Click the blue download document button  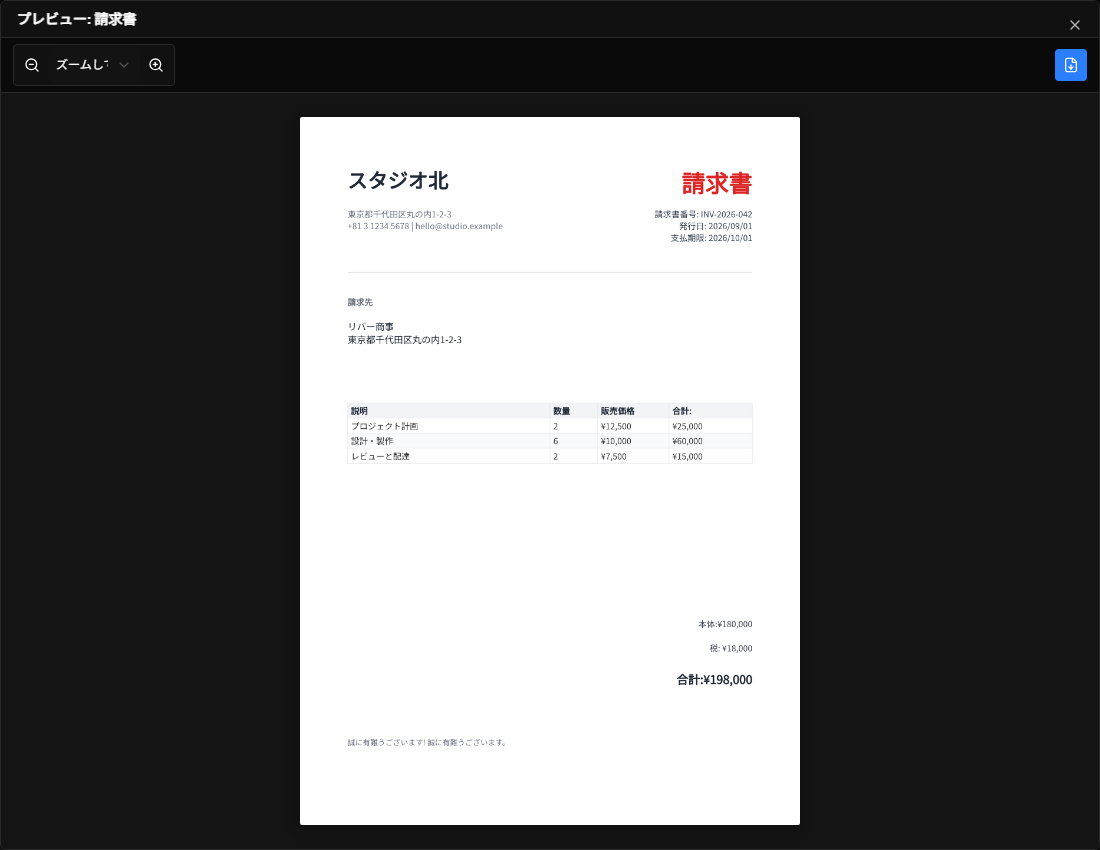click(x=1071, y=65)
